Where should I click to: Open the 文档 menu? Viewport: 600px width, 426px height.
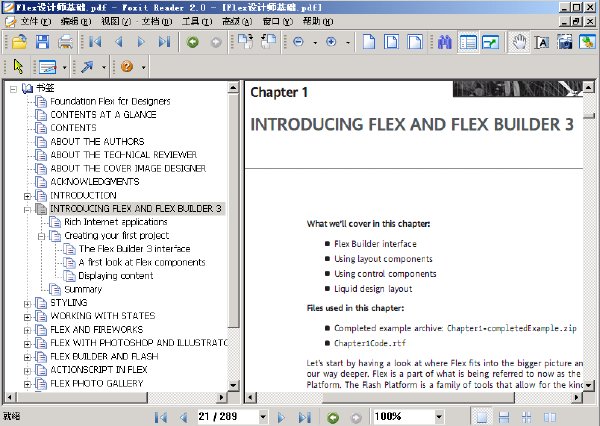(157, 21)
